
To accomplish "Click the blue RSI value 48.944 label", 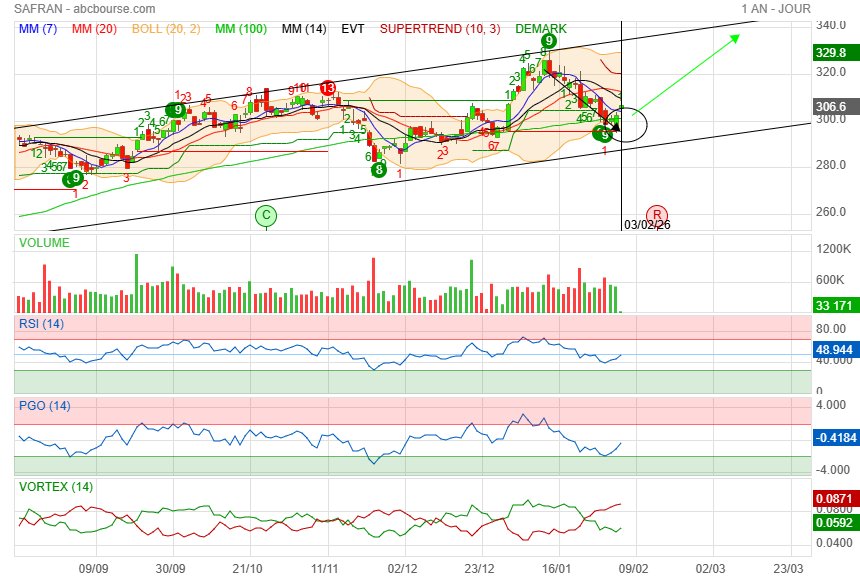I will tap(832, 351).
